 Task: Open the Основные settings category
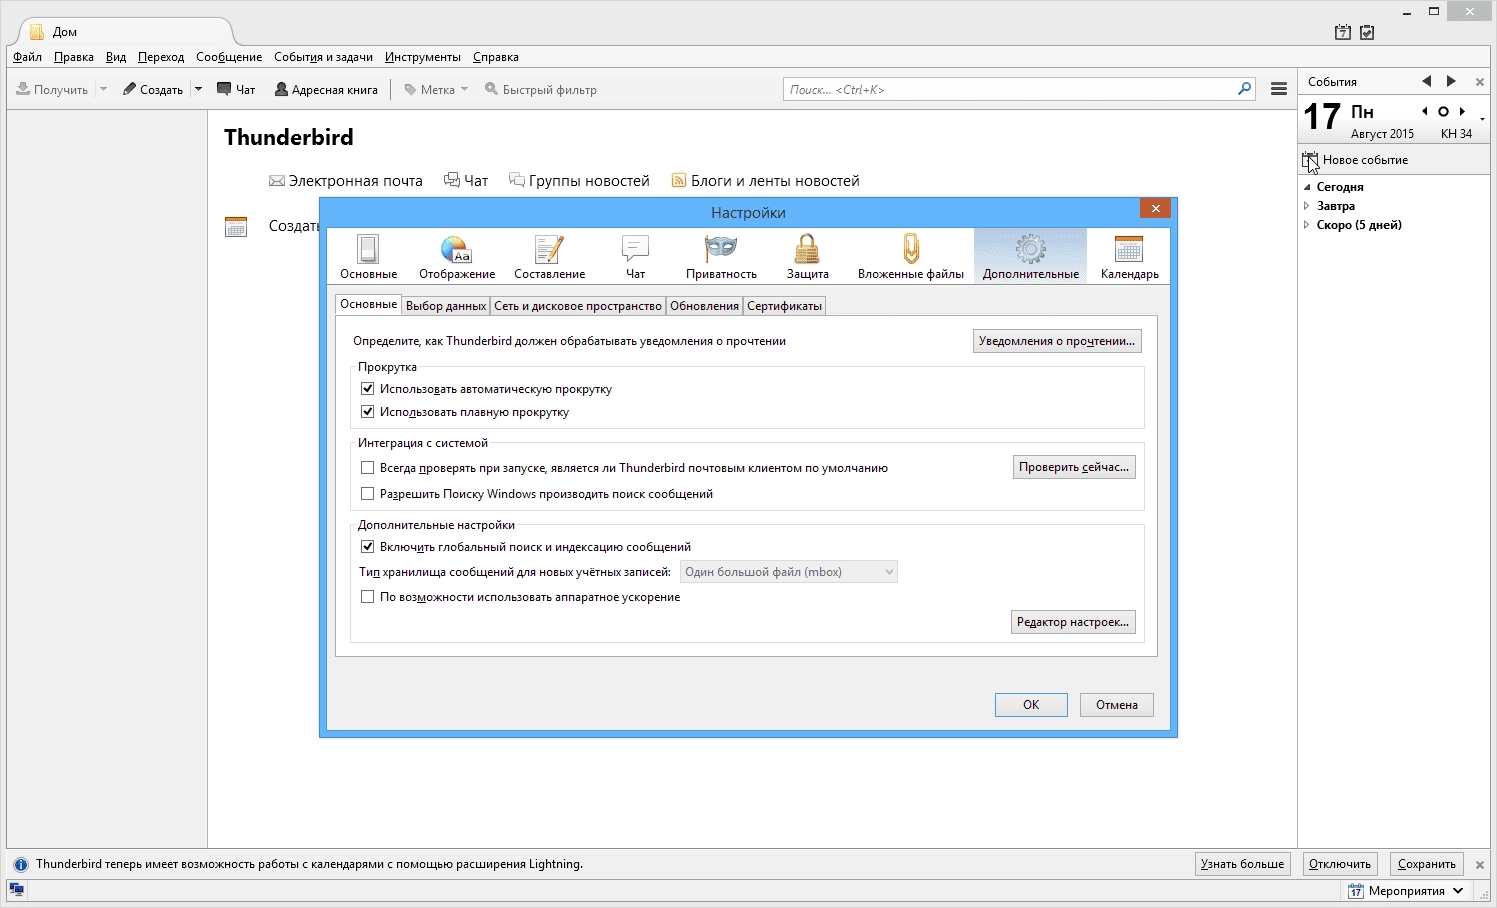tap(368, 256)
